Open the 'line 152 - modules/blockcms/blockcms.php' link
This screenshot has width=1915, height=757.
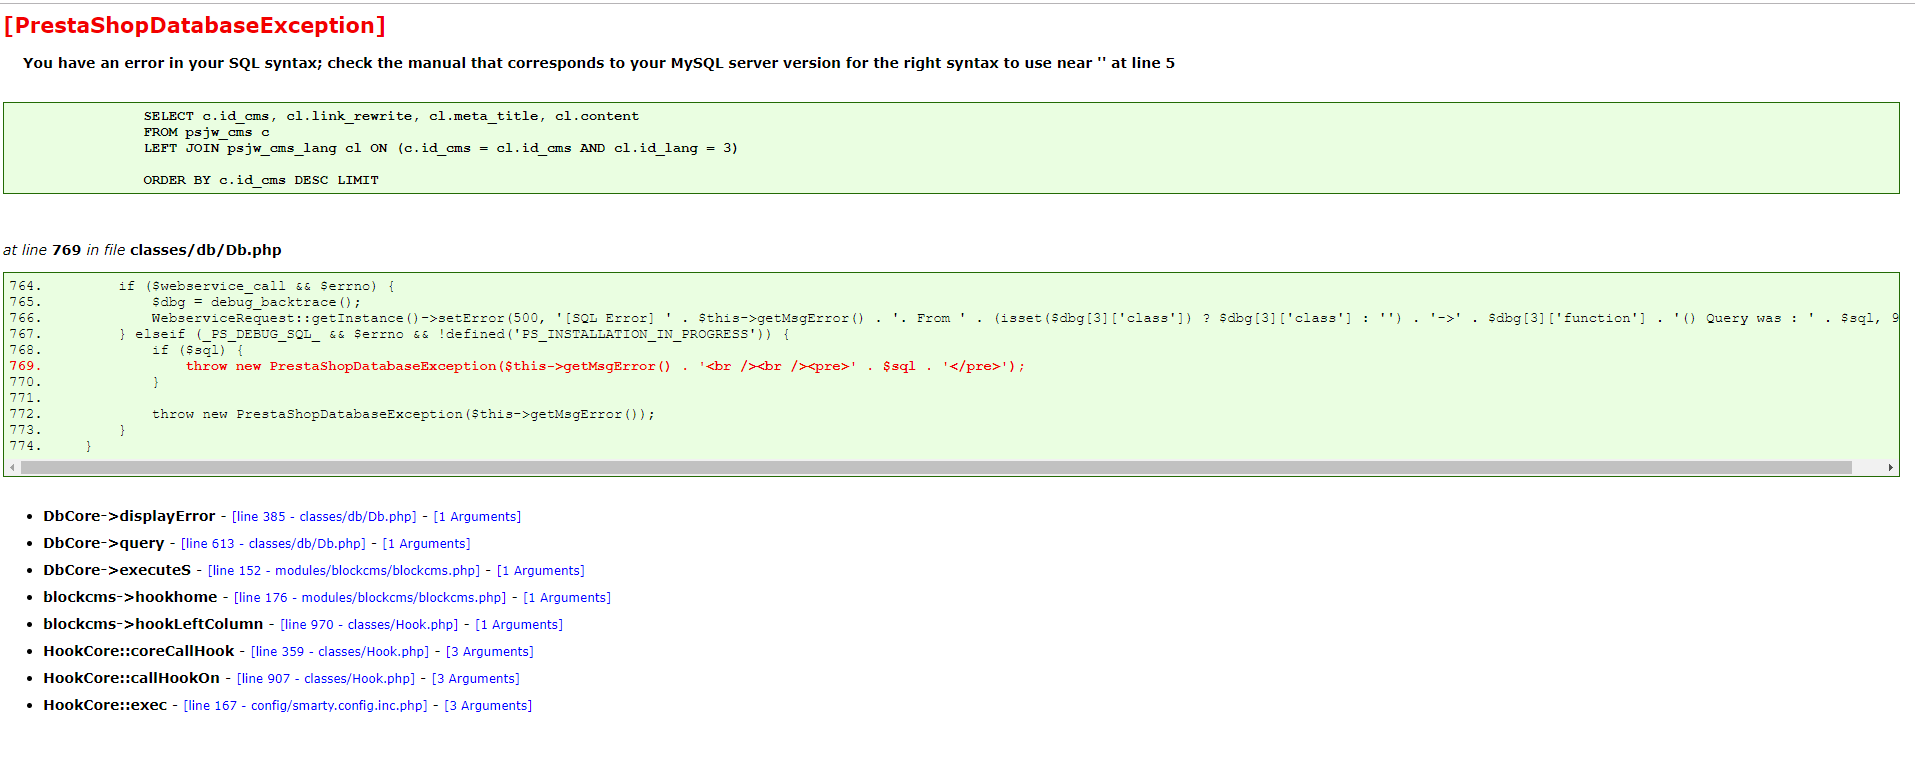pos(344,571)
